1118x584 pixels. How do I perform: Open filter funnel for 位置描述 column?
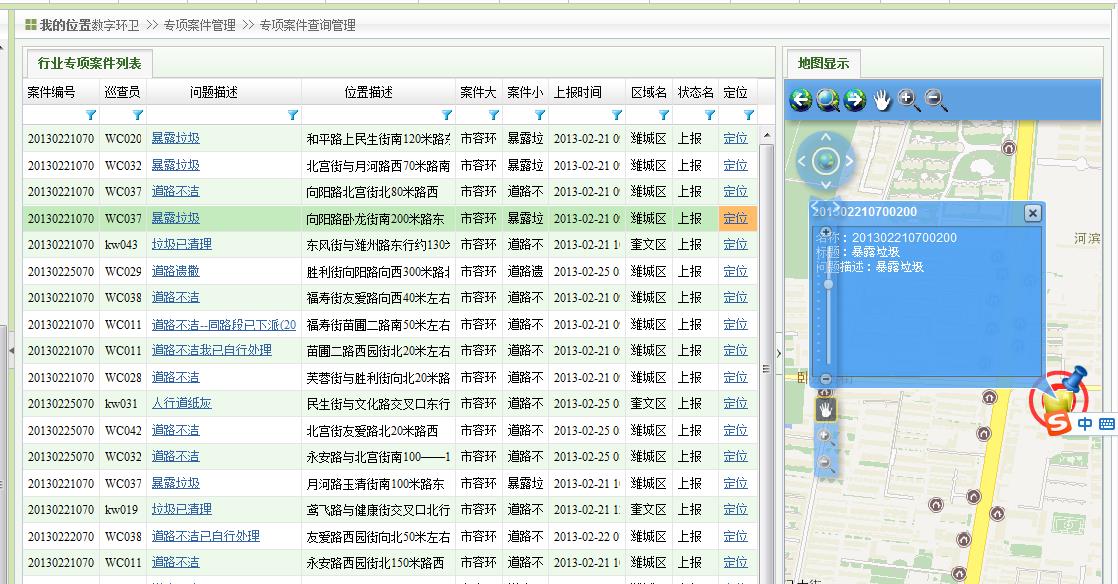tap(446, 115)
